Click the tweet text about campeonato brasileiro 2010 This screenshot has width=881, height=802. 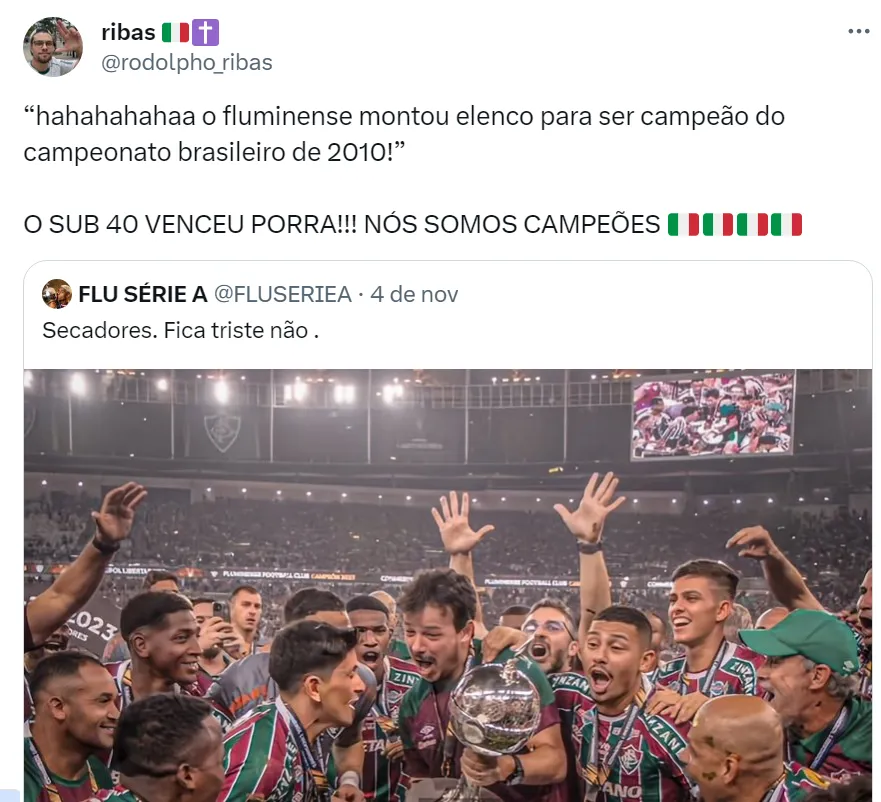coord(404,134)
